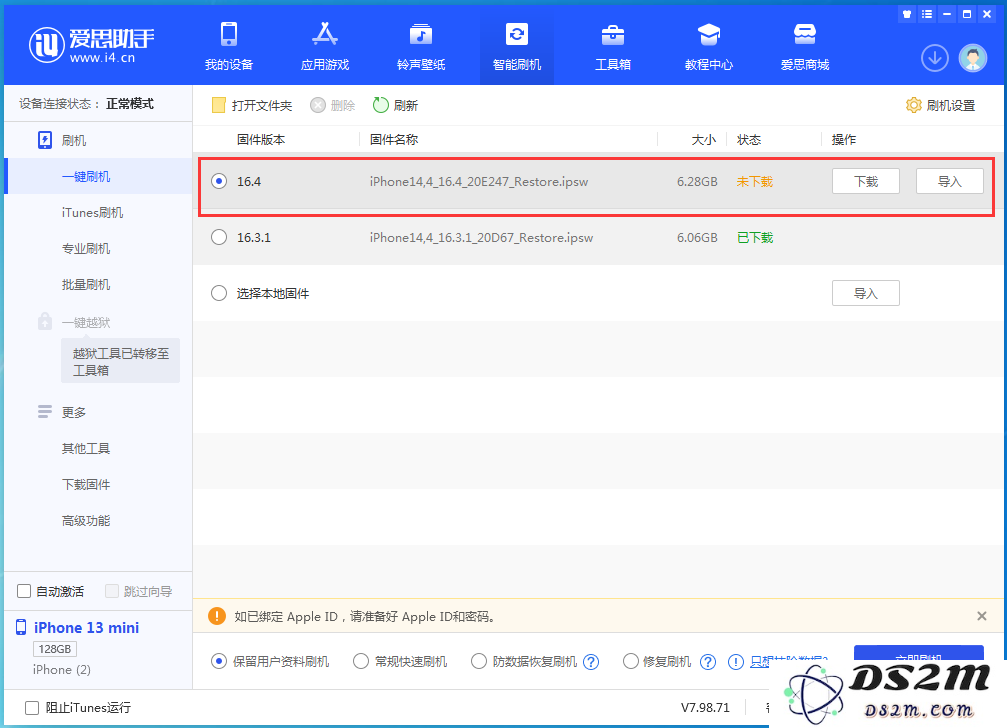Dismiss the Apple ID notice bar
Screen dimensions: 1007x728
pyautogui.click(x=981, y=616)
